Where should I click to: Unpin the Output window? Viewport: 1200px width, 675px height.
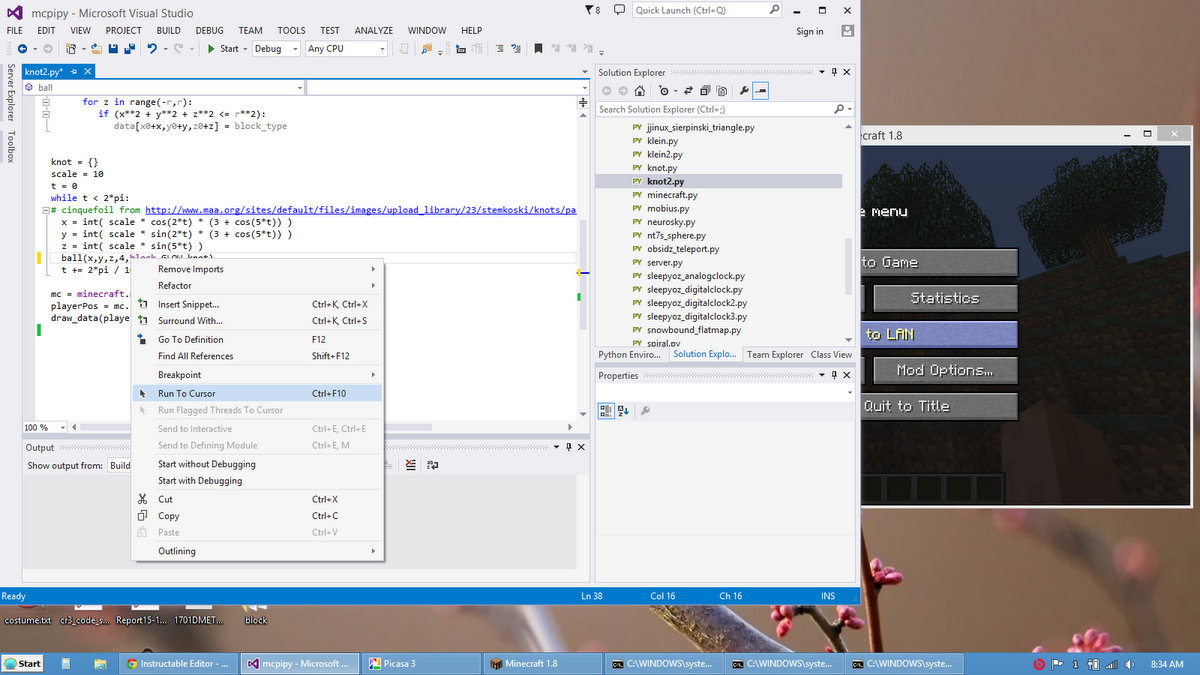click(x=569, y=447)
